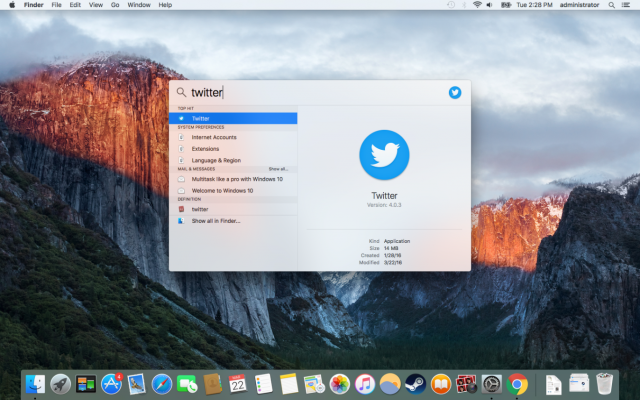640x400 pixels.
Task: Select the Extensions preference result
Action: tap(233, 149)
